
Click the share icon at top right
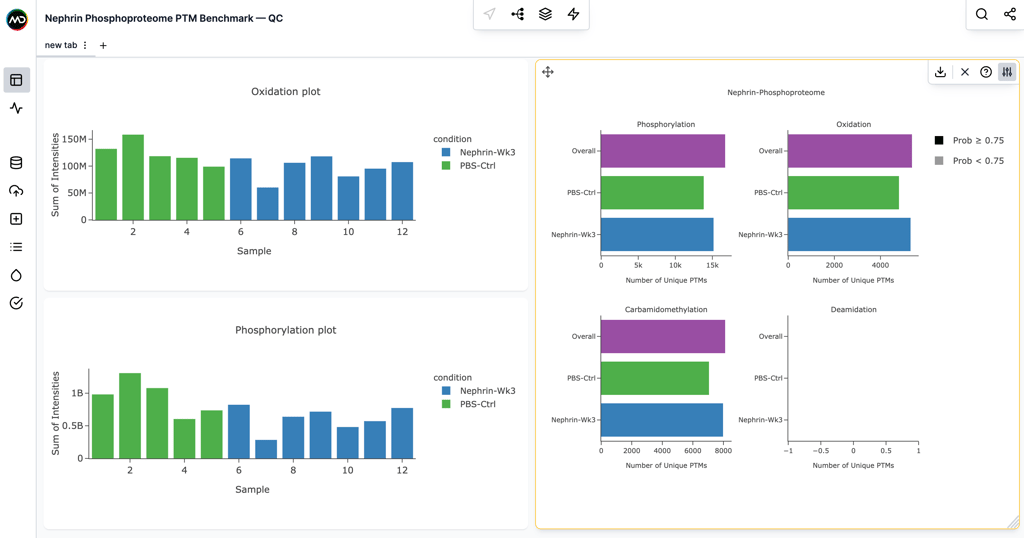click(x=1010, y=14)
